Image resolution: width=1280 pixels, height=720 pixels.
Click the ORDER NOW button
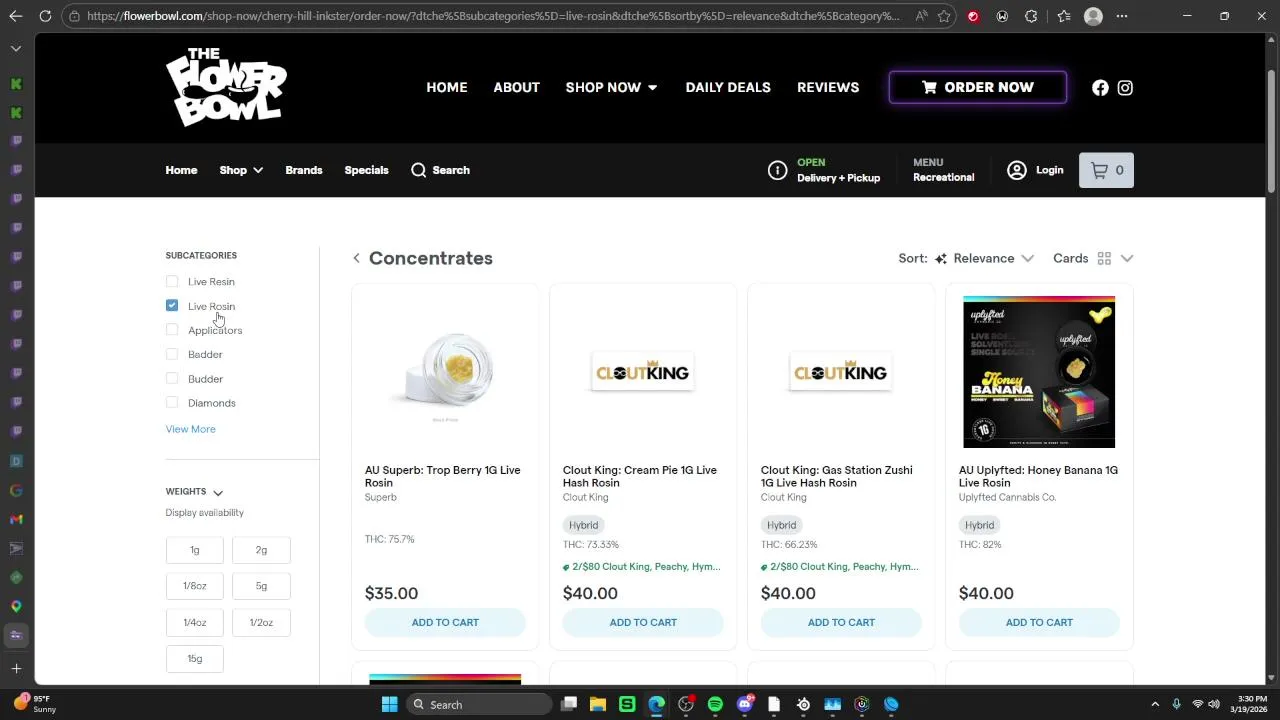[978, 88]
